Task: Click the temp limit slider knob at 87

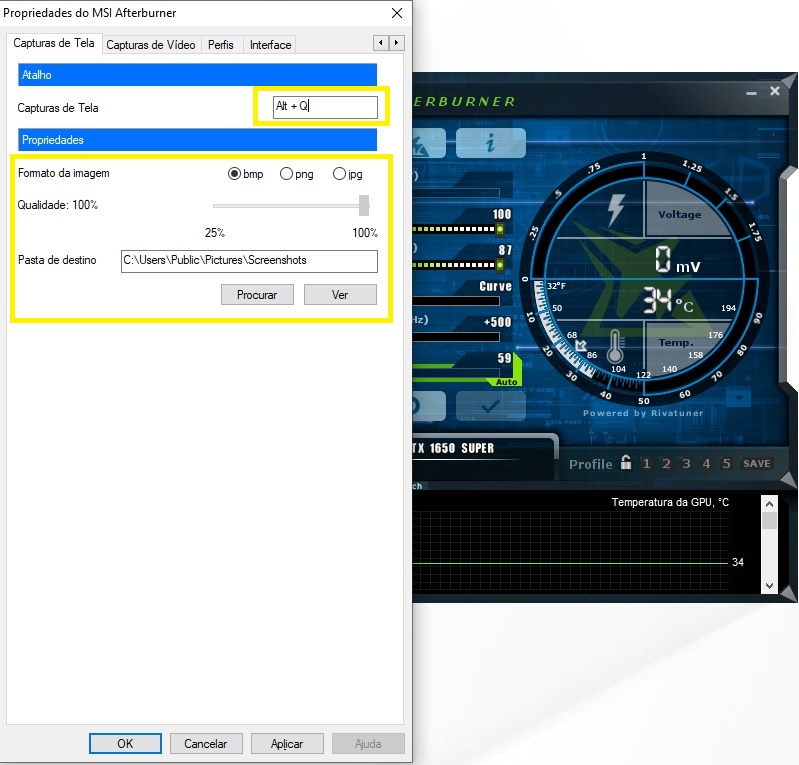Action: pos(500,265)
